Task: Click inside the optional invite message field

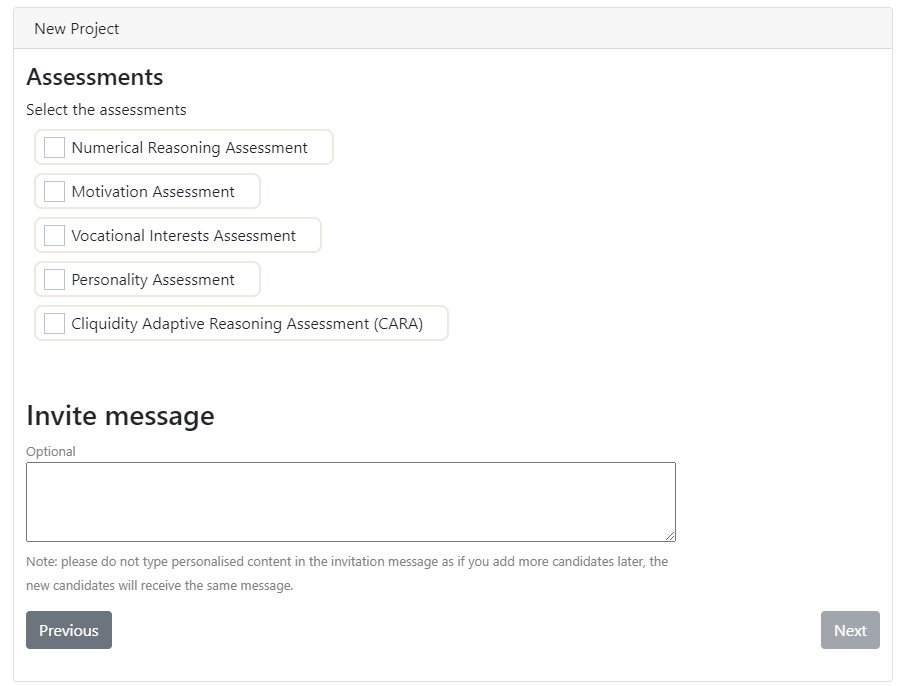Action: pyautogui.click(x=350, y=500)
